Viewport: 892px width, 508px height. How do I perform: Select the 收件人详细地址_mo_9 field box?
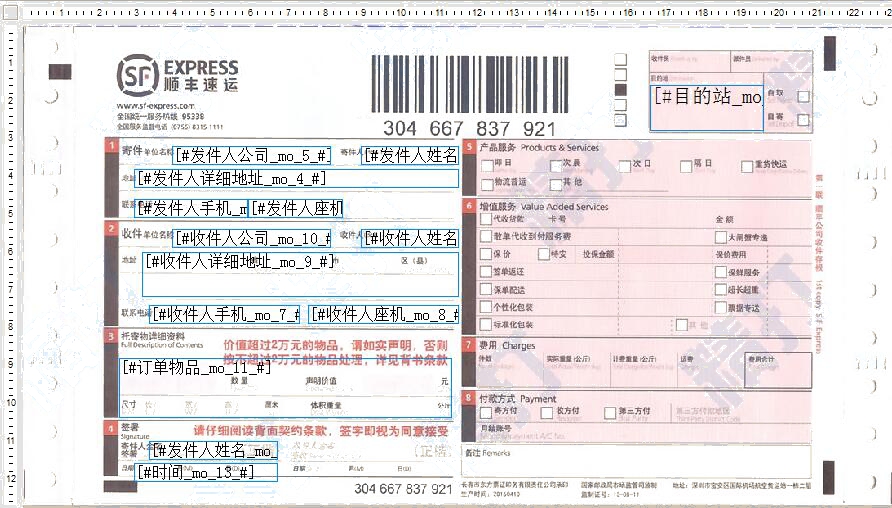300,274
